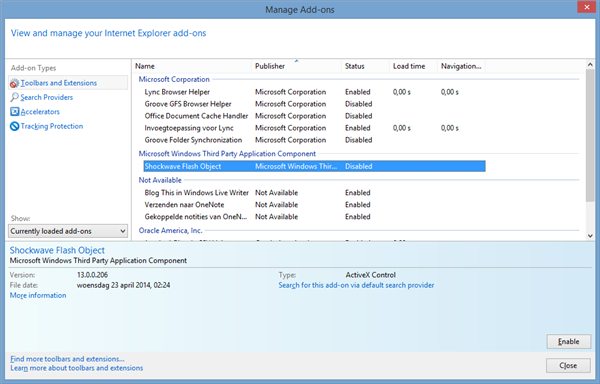Search for this add-on via default provider
The image size is (600, 384).
pyautogui.click(x=356, y=285)
